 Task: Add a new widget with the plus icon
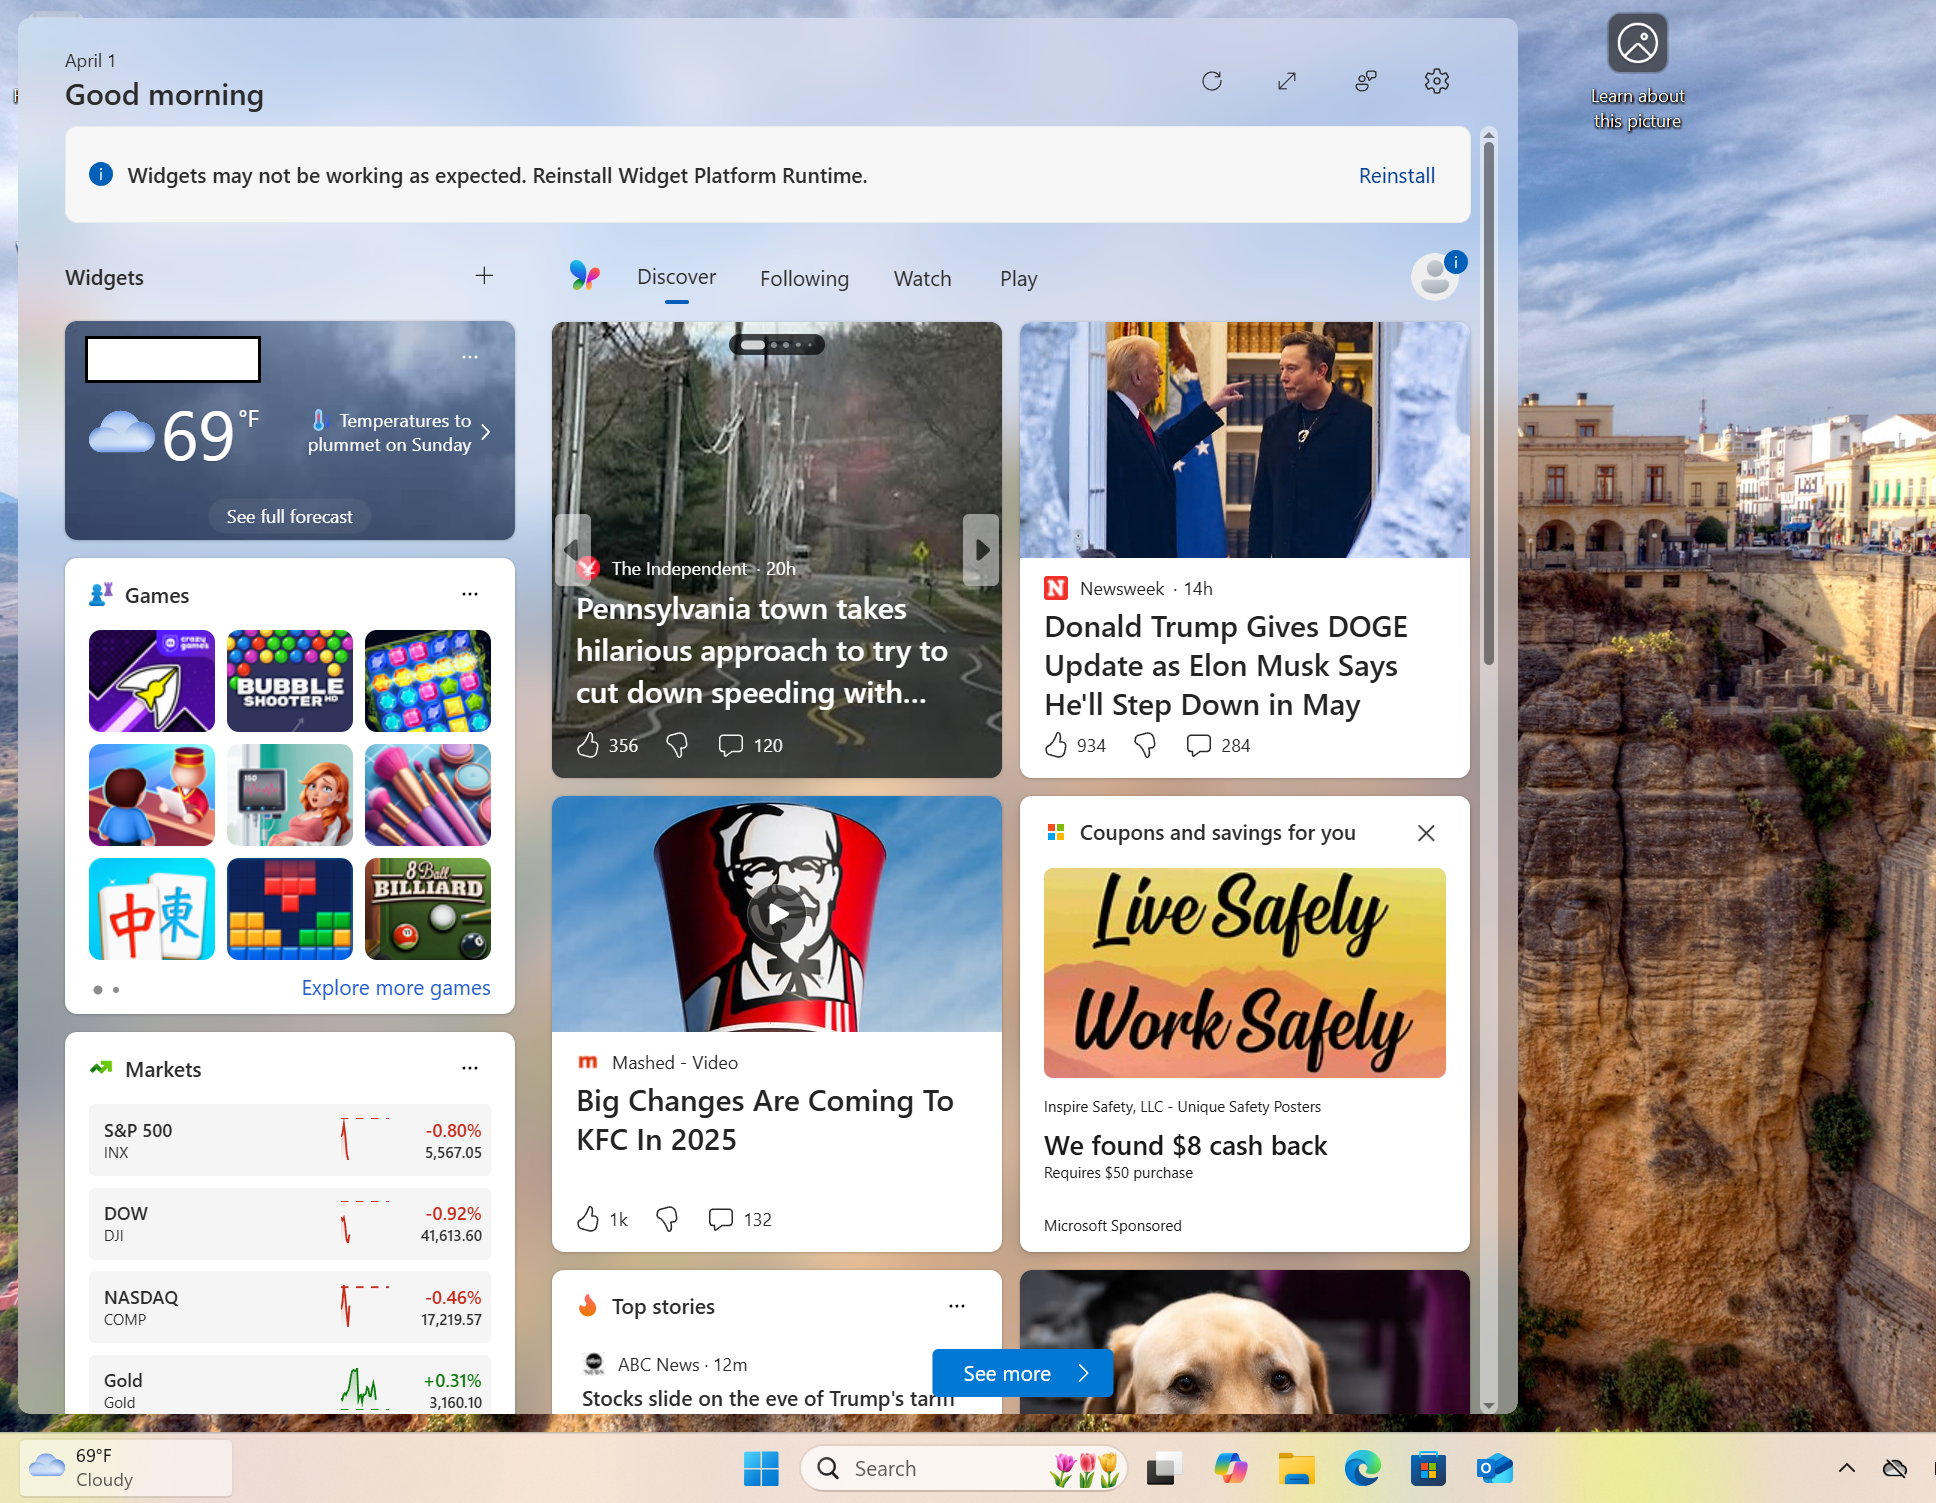tap(484, 276)
